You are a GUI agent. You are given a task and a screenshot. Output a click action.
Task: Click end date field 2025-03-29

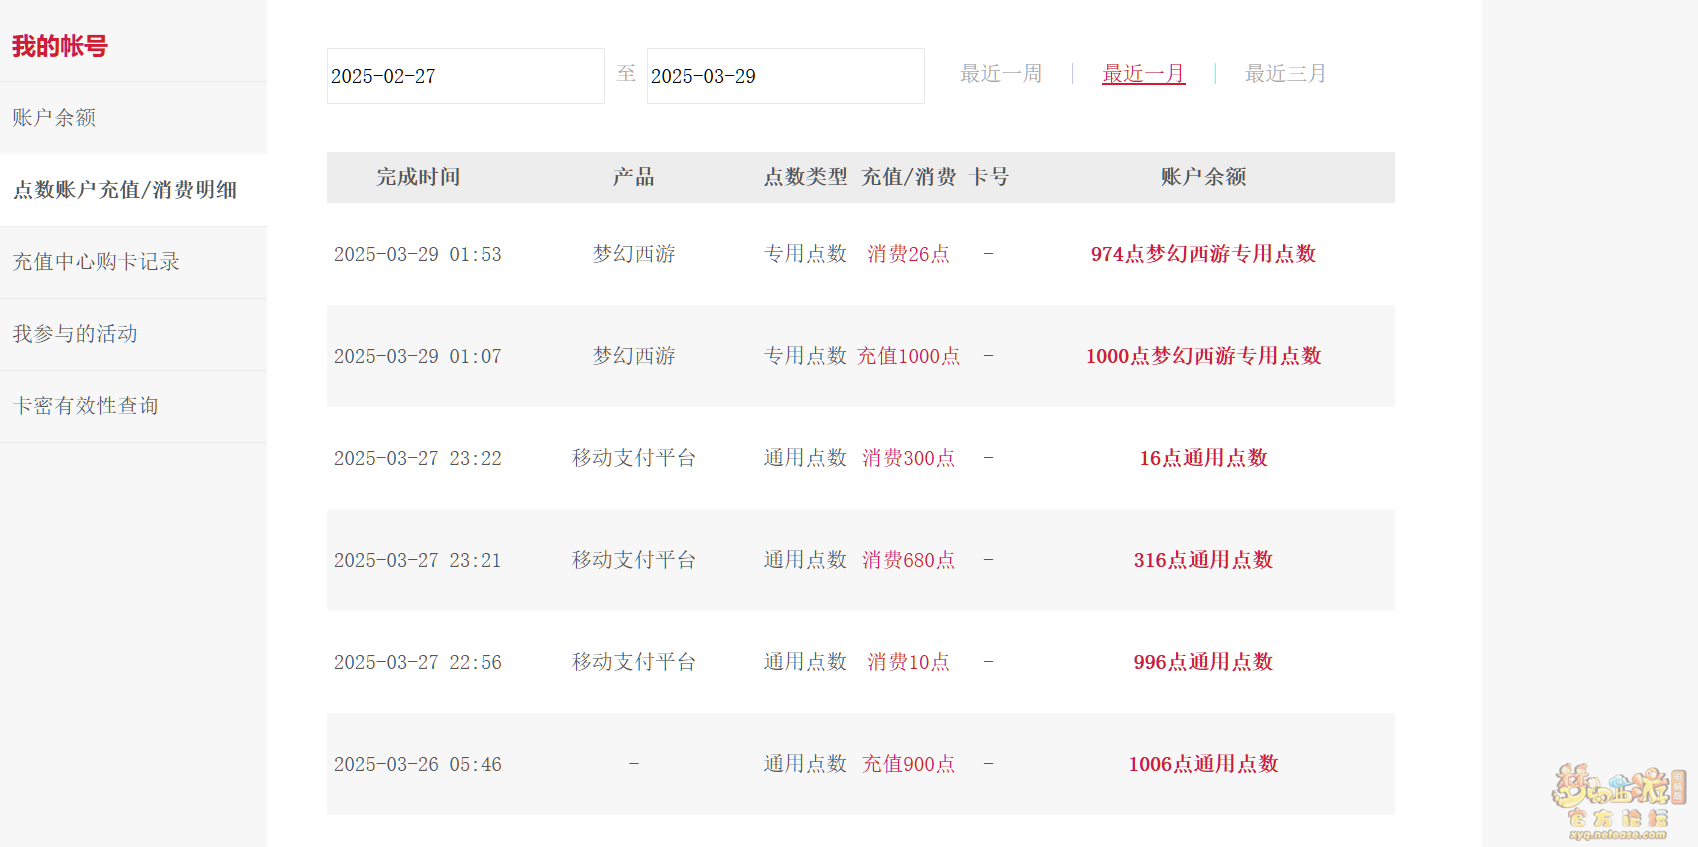(x=786, y=76)
